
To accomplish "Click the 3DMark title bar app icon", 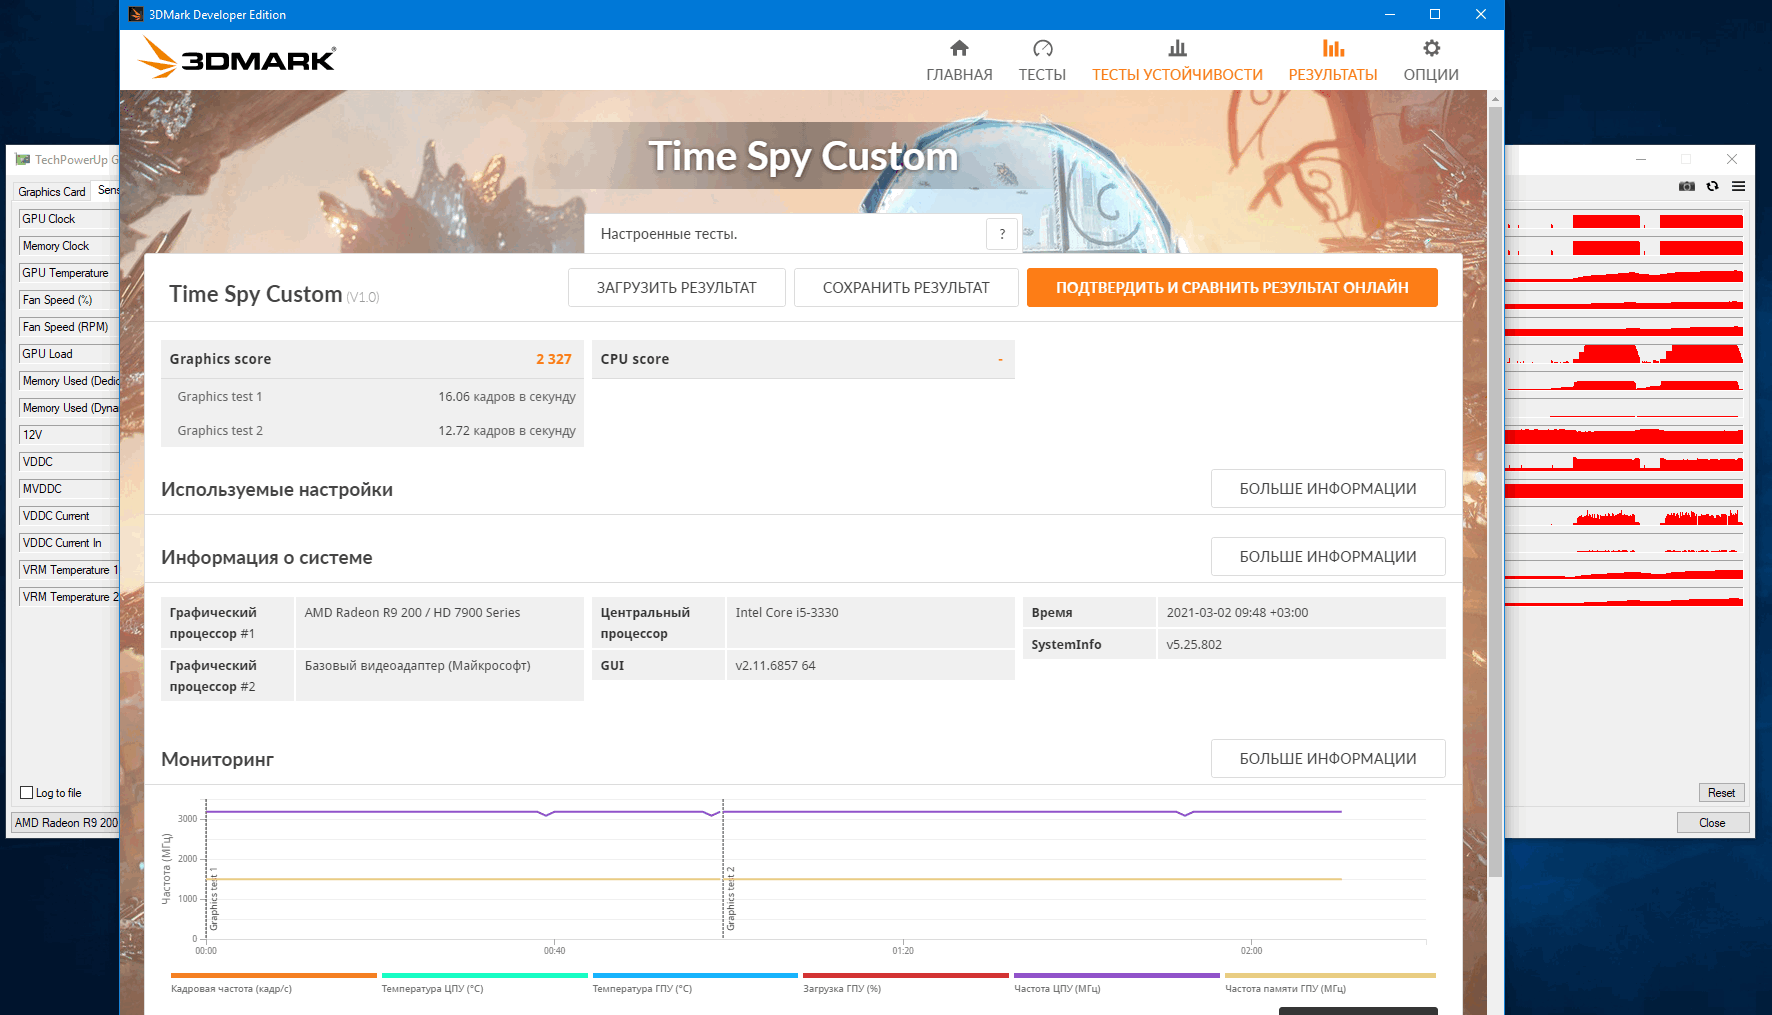I will tap(136, 14).
